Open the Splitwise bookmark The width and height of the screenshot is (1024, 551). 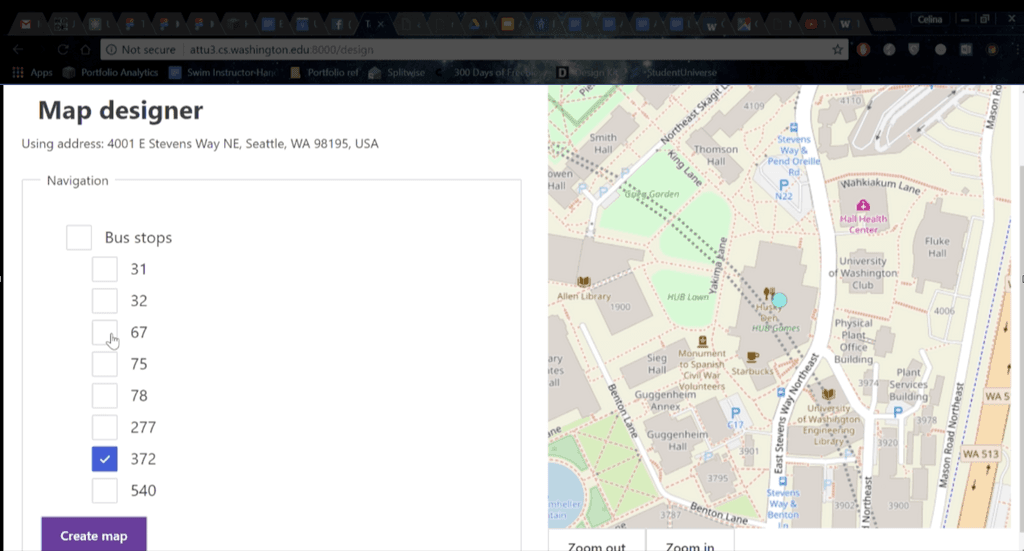click(x=396, y=72)
